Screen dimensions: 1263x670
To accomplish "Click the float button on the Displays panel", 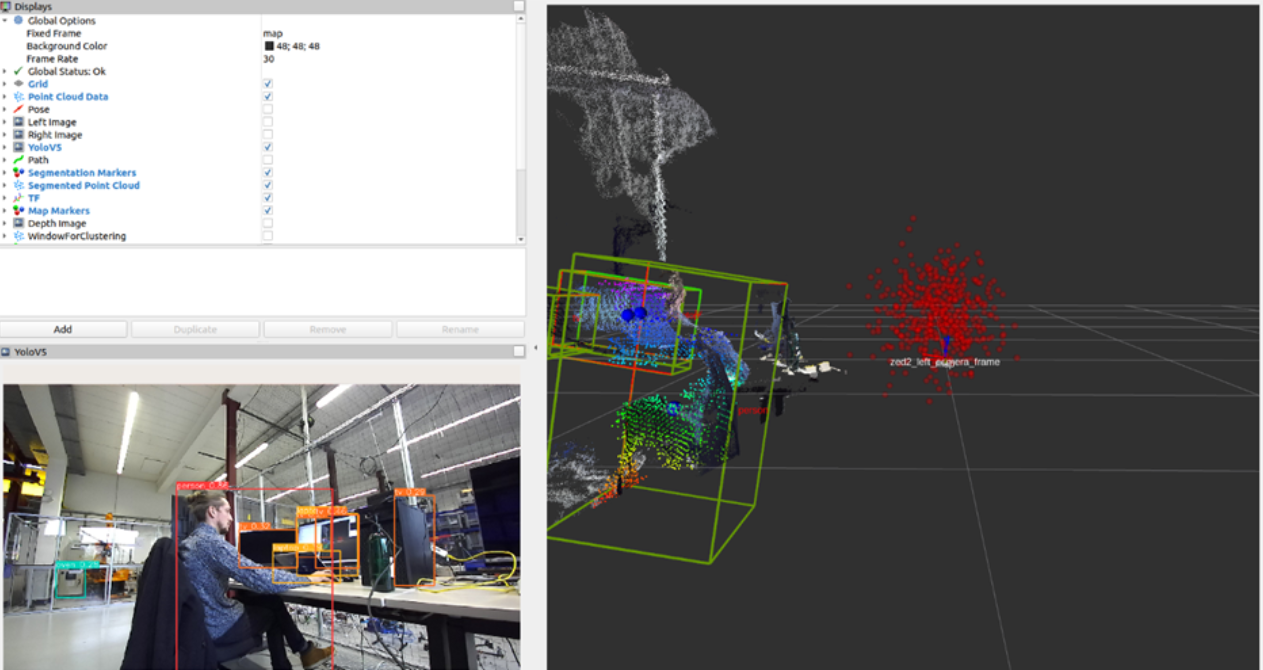I will [x=518, y=6].
